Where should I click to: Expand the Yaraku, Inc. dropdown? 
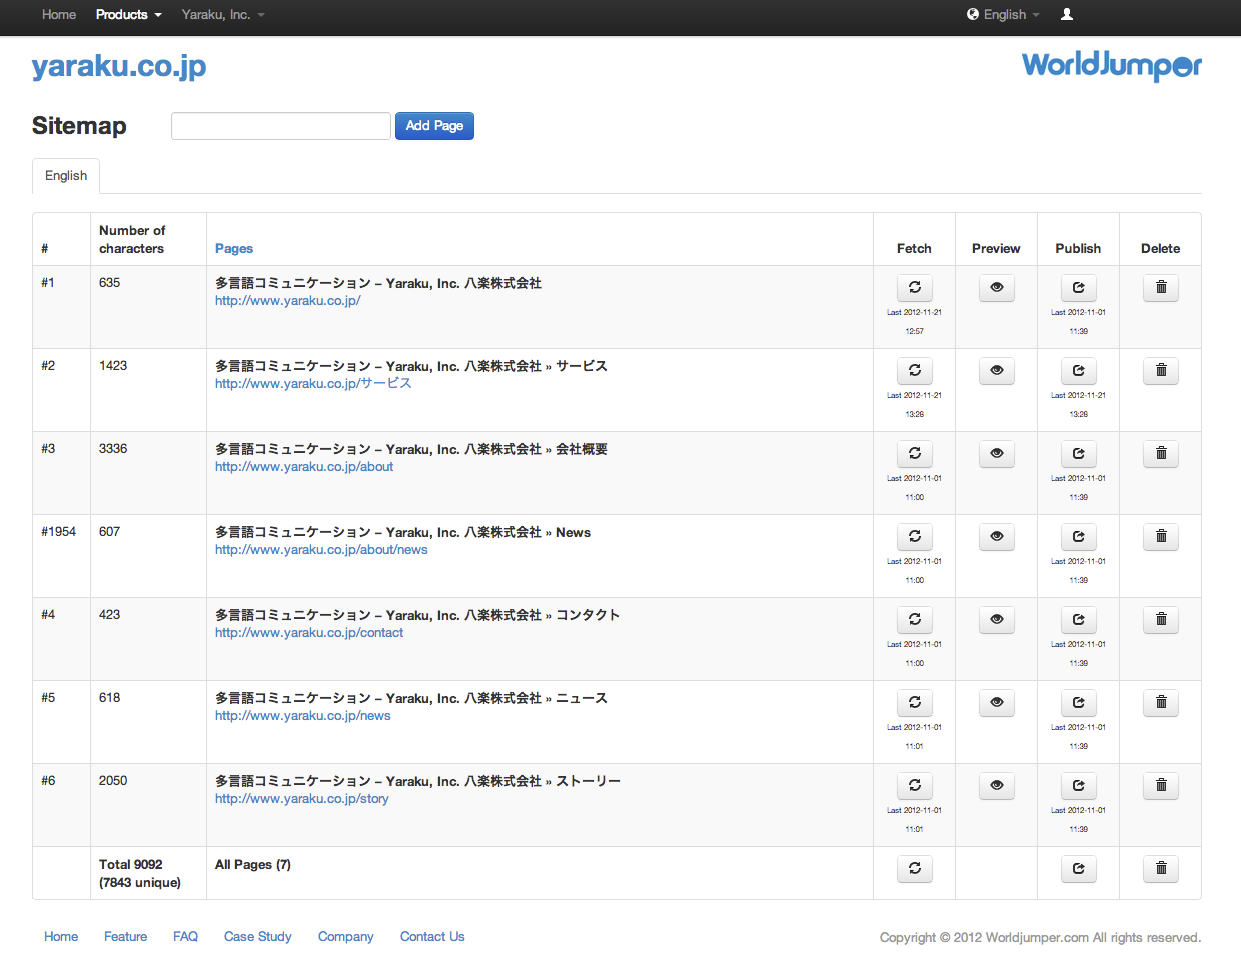pos(223,14)
